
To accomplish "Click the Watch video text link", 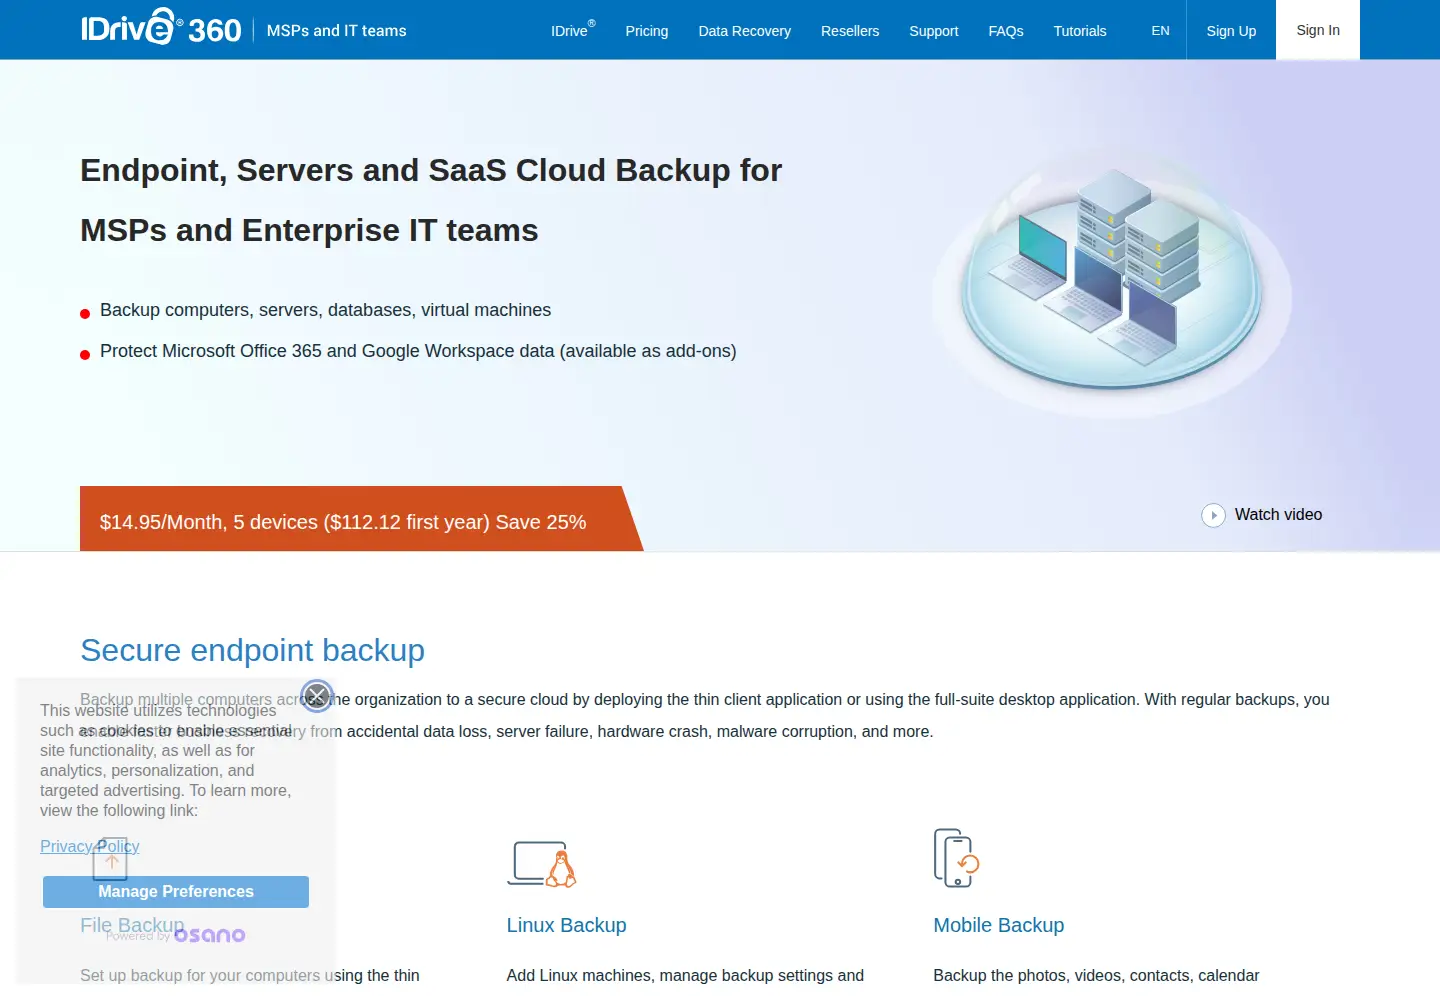I will click(x=1278, y=514).
